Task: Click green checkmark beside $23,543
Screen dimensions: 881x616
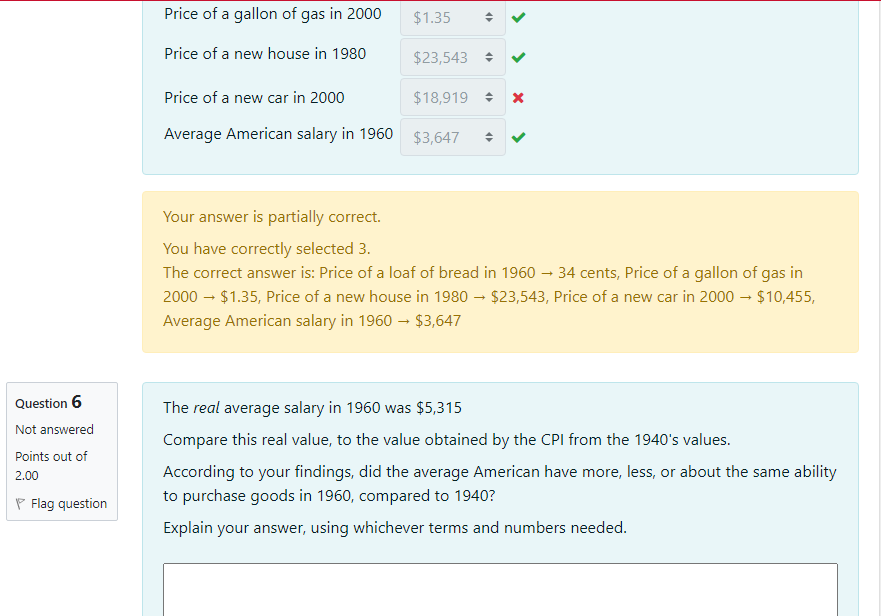Action: 519,57
